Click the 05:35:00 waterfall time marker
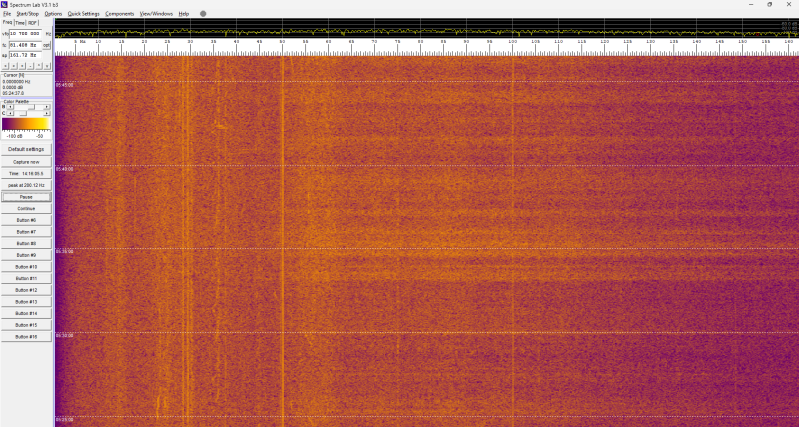 click(x=64, y=252)
